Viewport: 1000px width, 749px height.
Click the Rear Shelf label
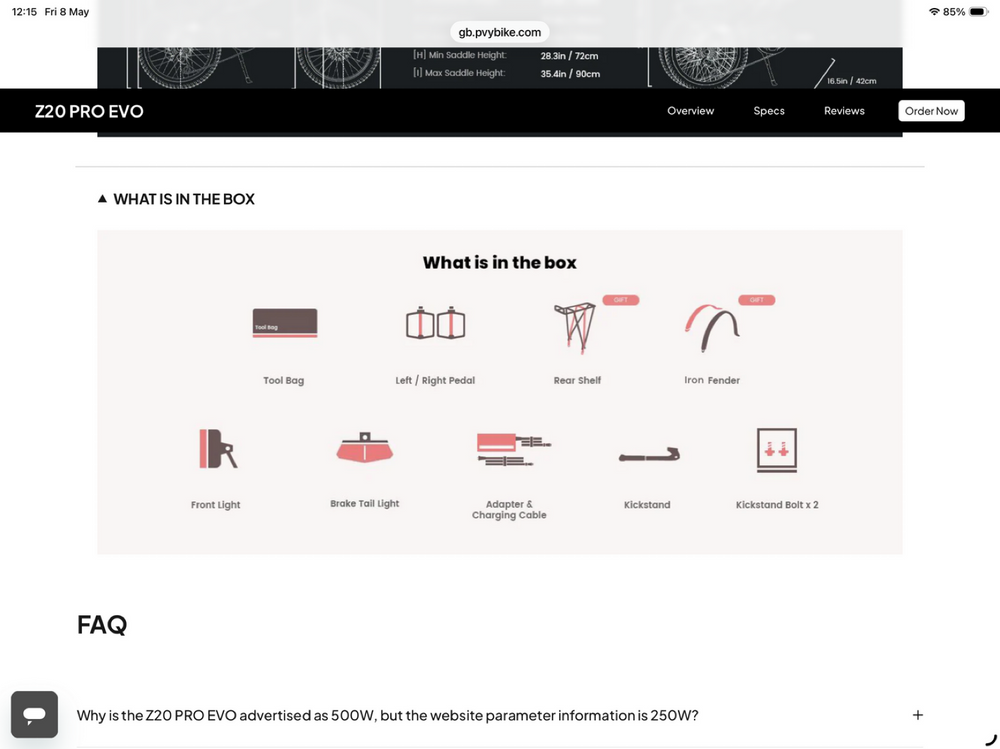click(577, 380)
